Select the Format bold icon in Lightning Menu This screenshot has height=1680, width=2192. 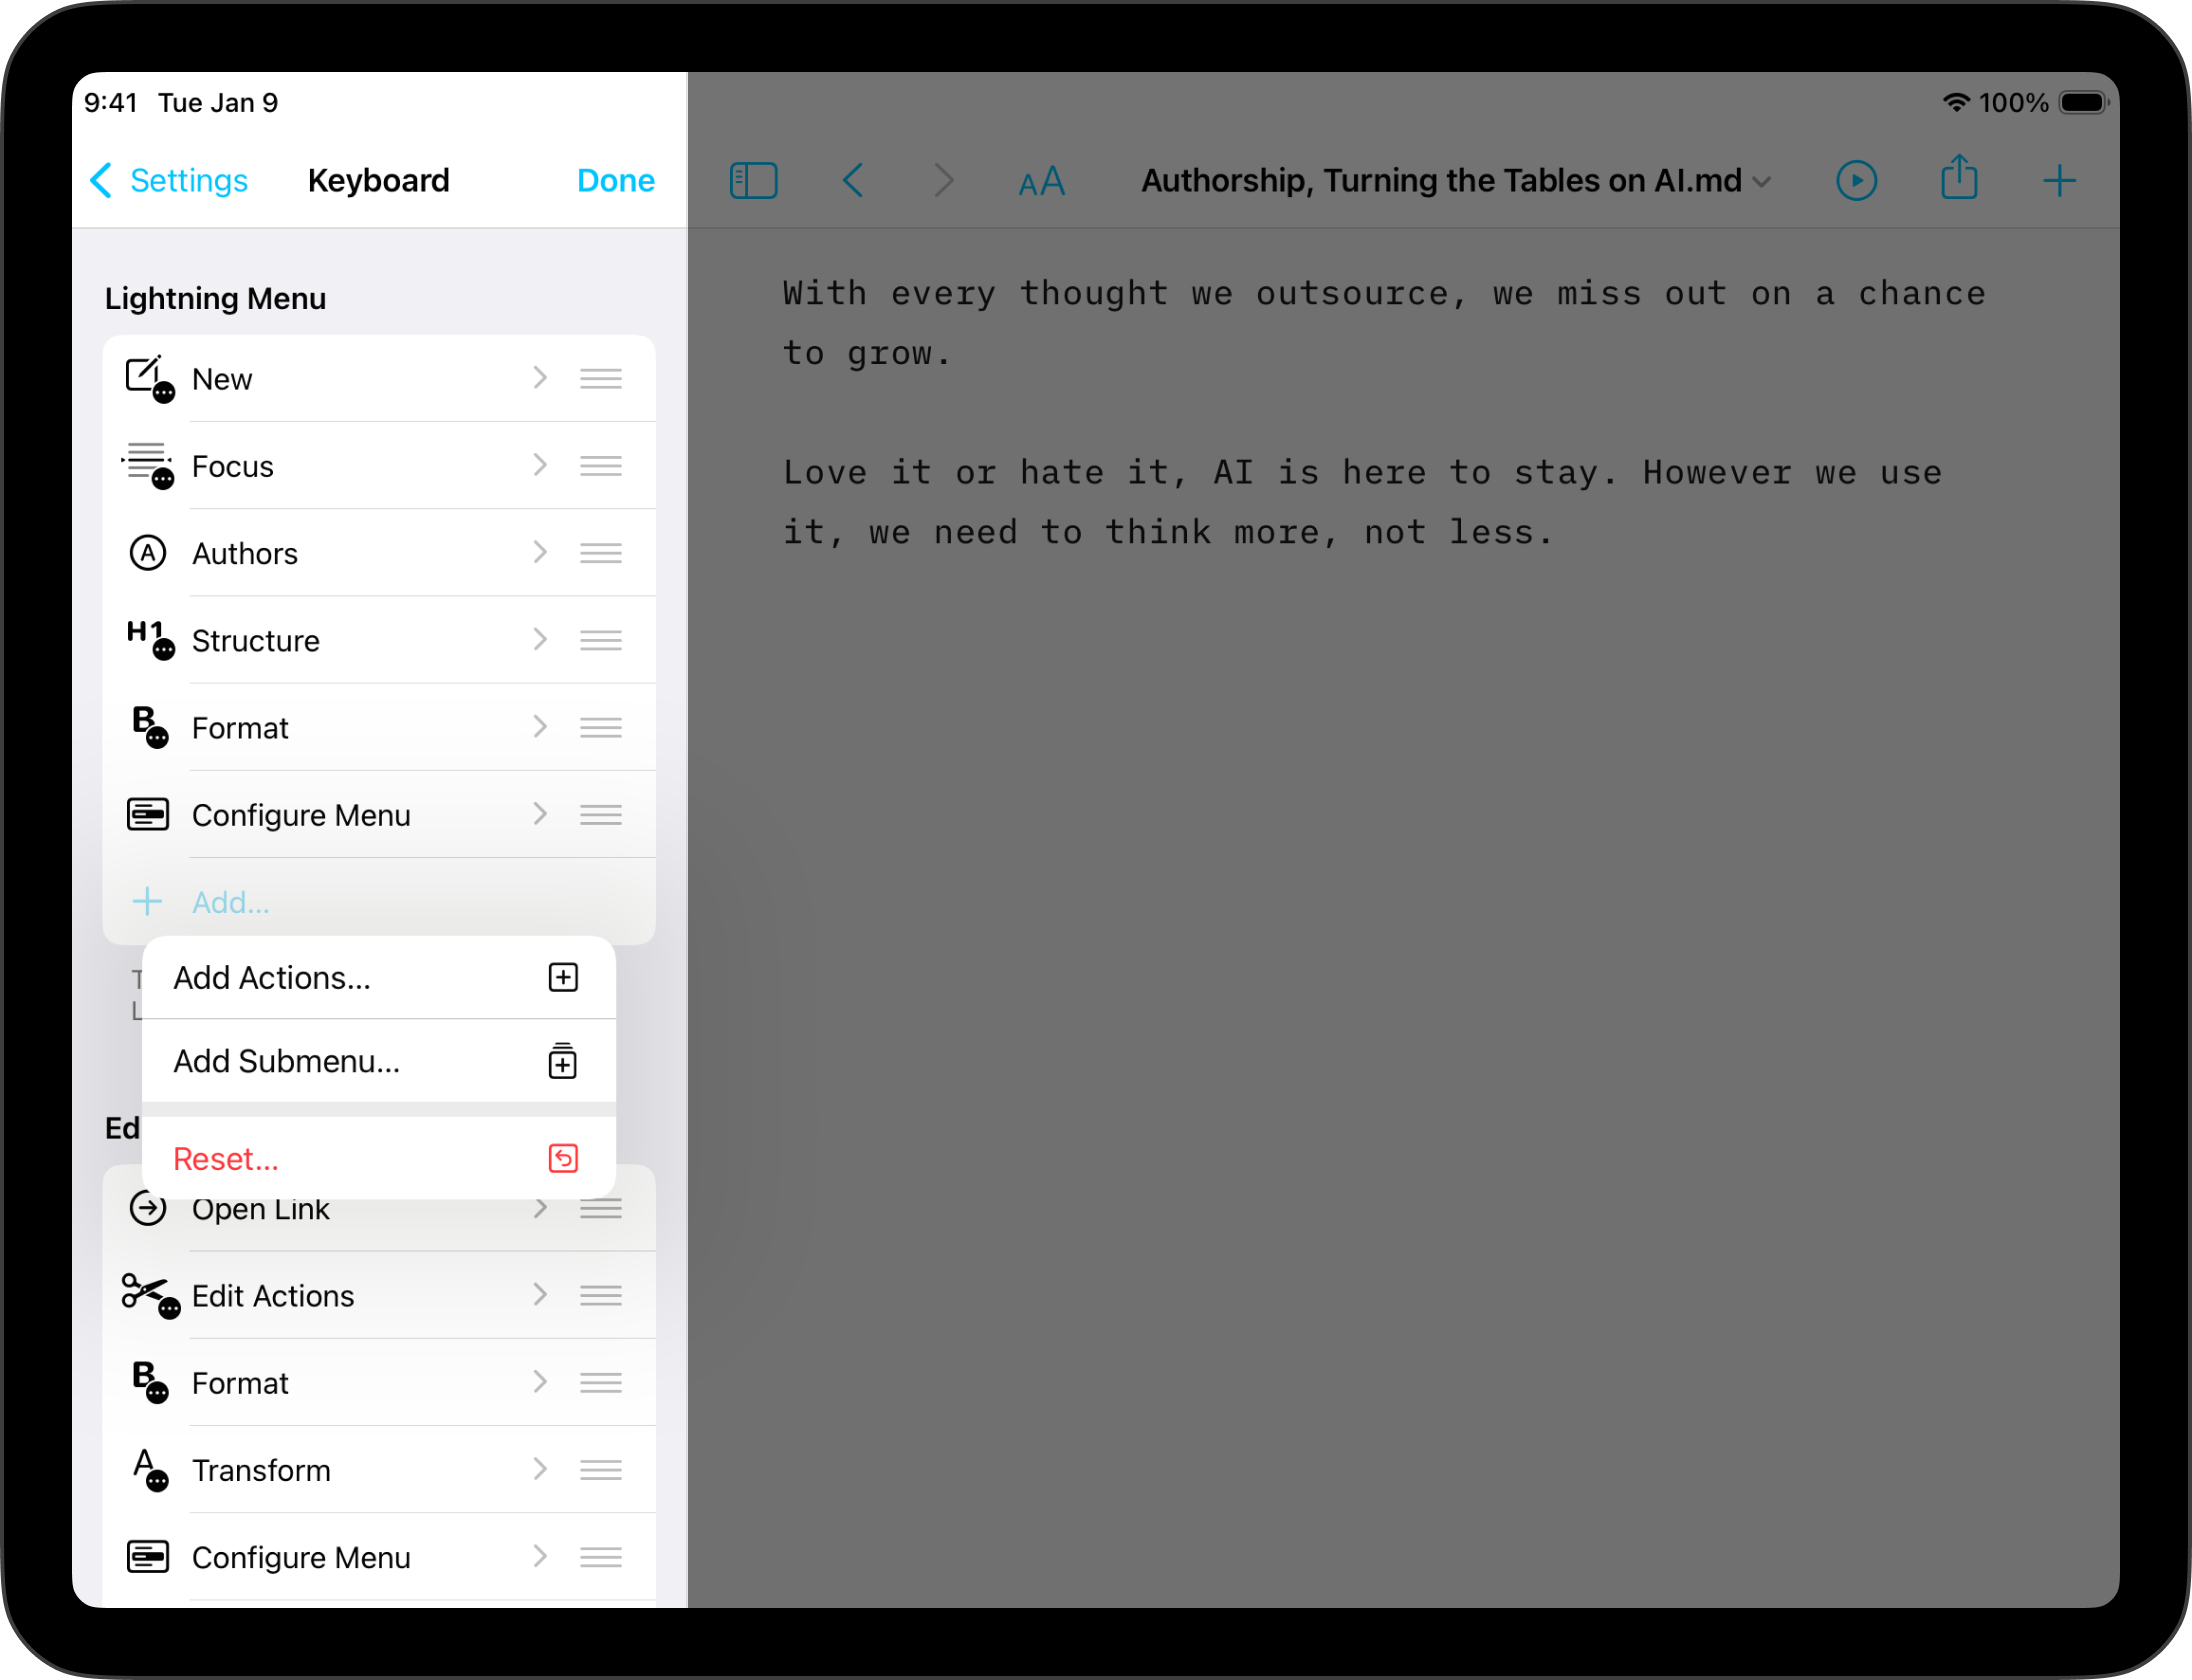tap(147, 726)
